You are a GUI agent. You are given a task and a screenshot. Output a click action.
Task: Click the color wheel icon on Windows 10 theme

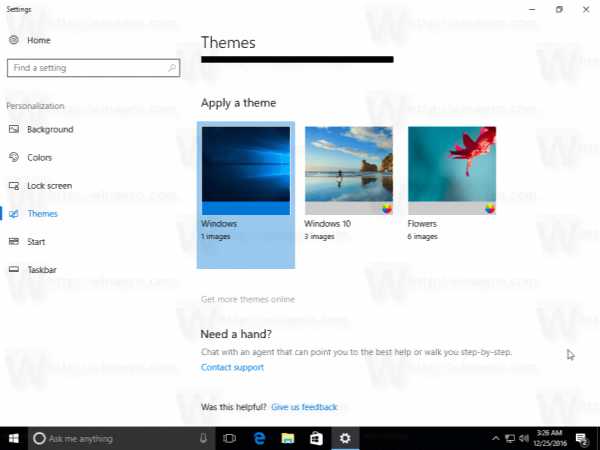pos(386,209)
